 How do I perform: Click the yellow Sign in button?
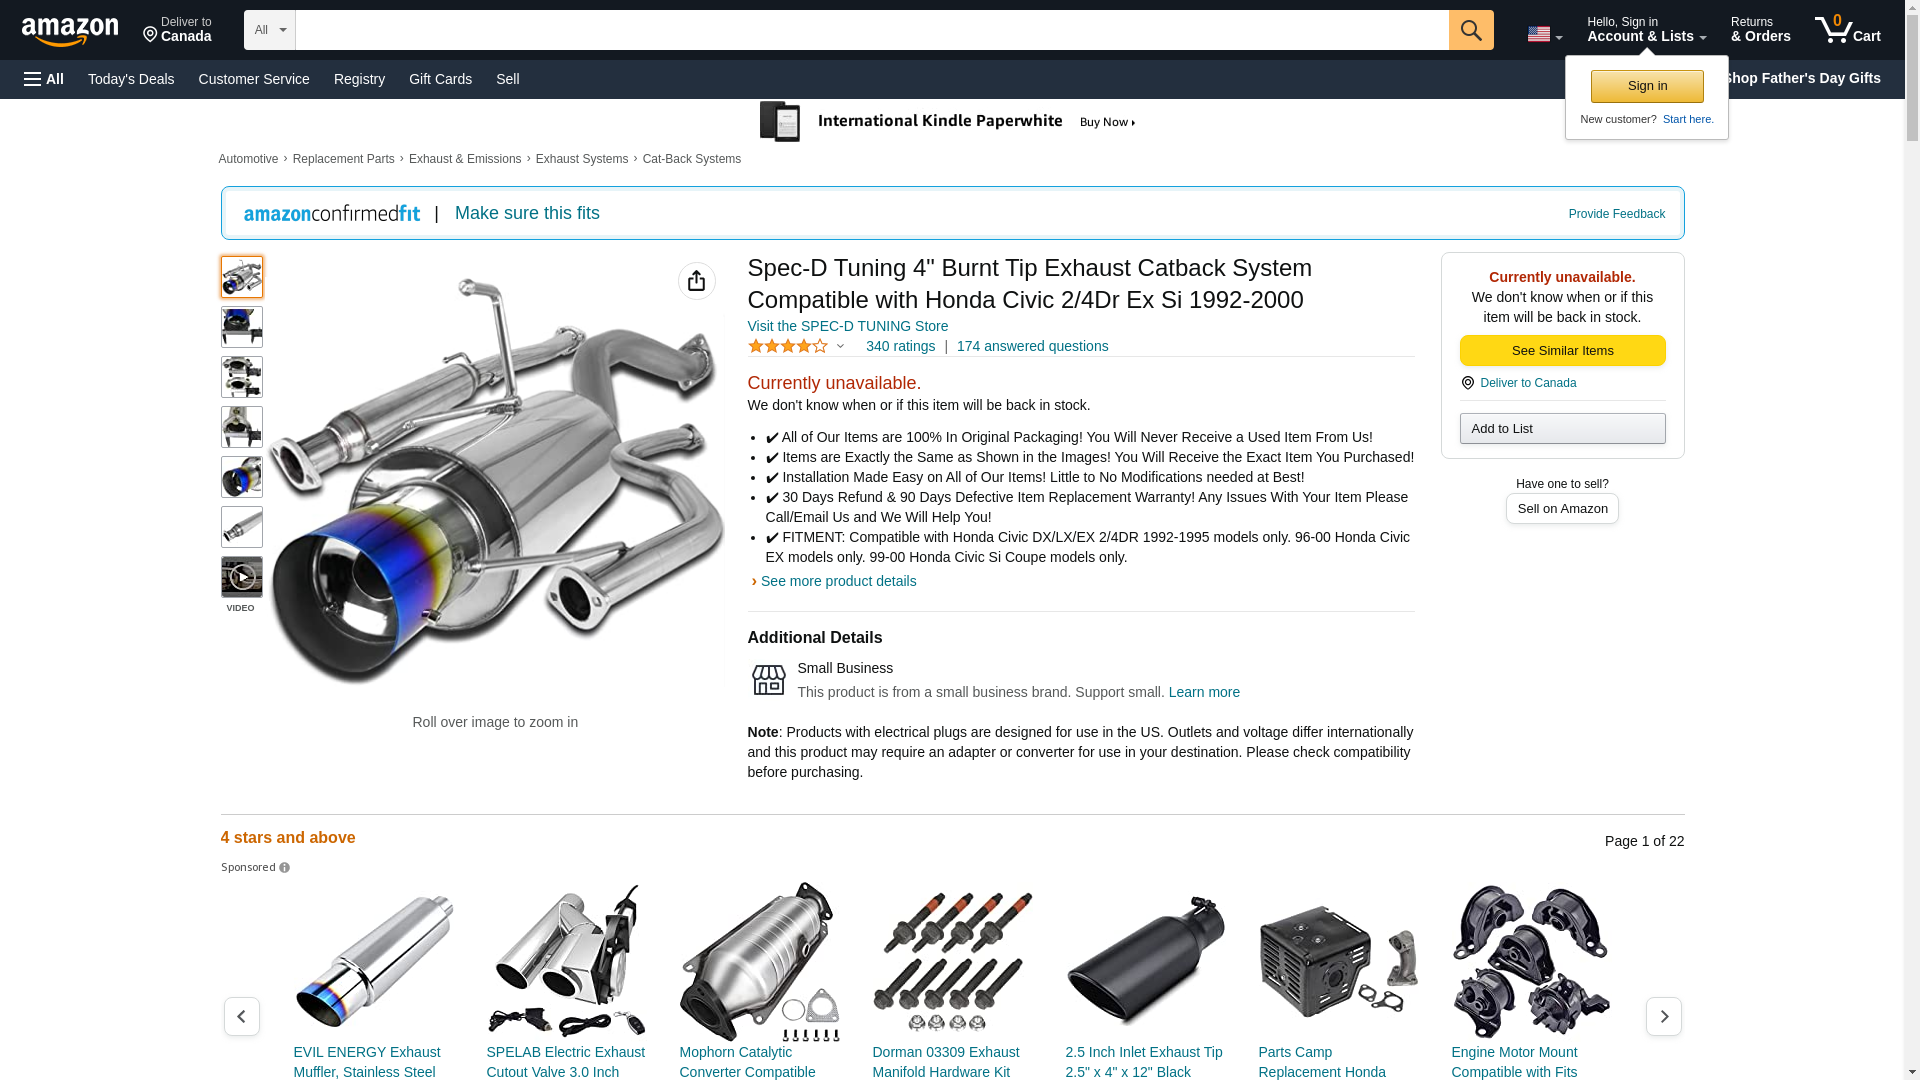pos(1646,86)
